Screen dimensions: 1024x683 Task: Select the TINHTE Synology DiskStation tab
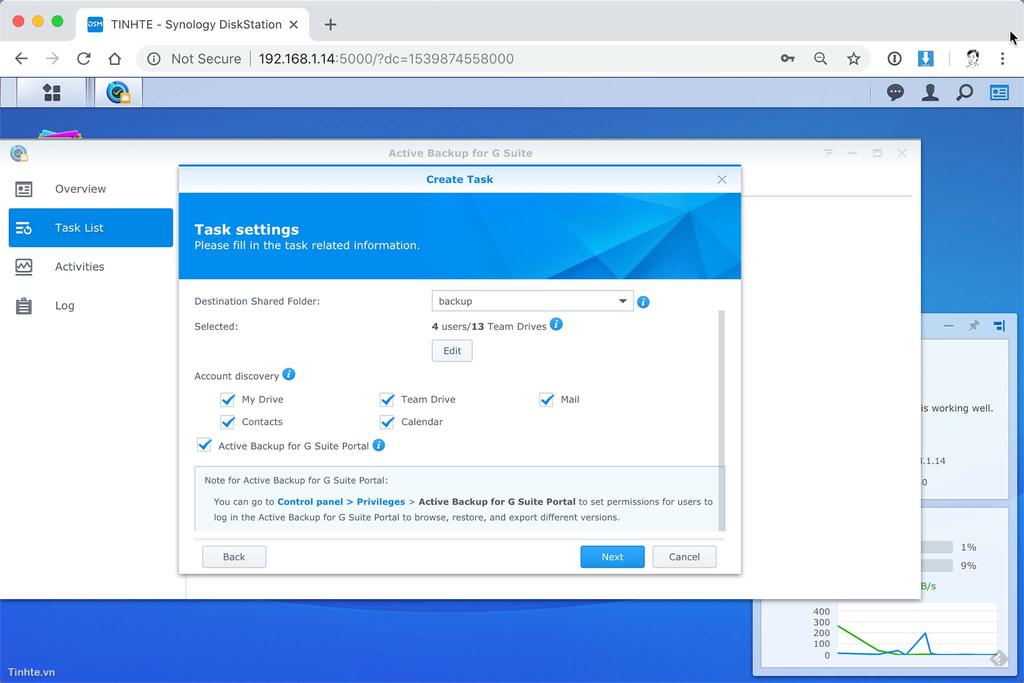[193, 25]
